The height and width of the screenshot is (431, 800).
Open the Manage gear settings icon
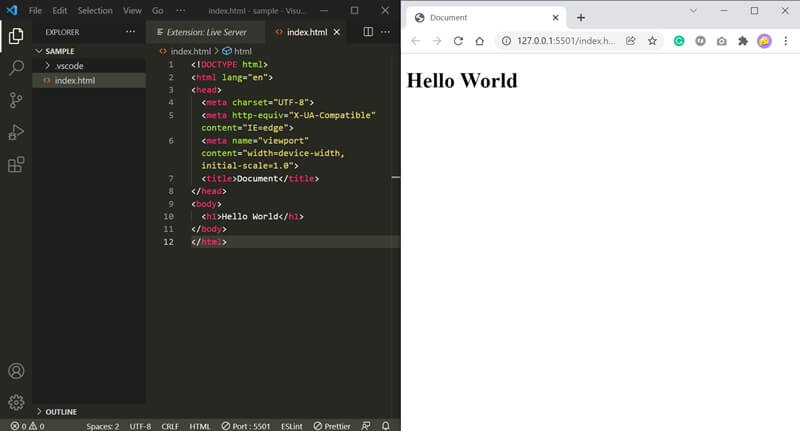click(x=16, y=403)
